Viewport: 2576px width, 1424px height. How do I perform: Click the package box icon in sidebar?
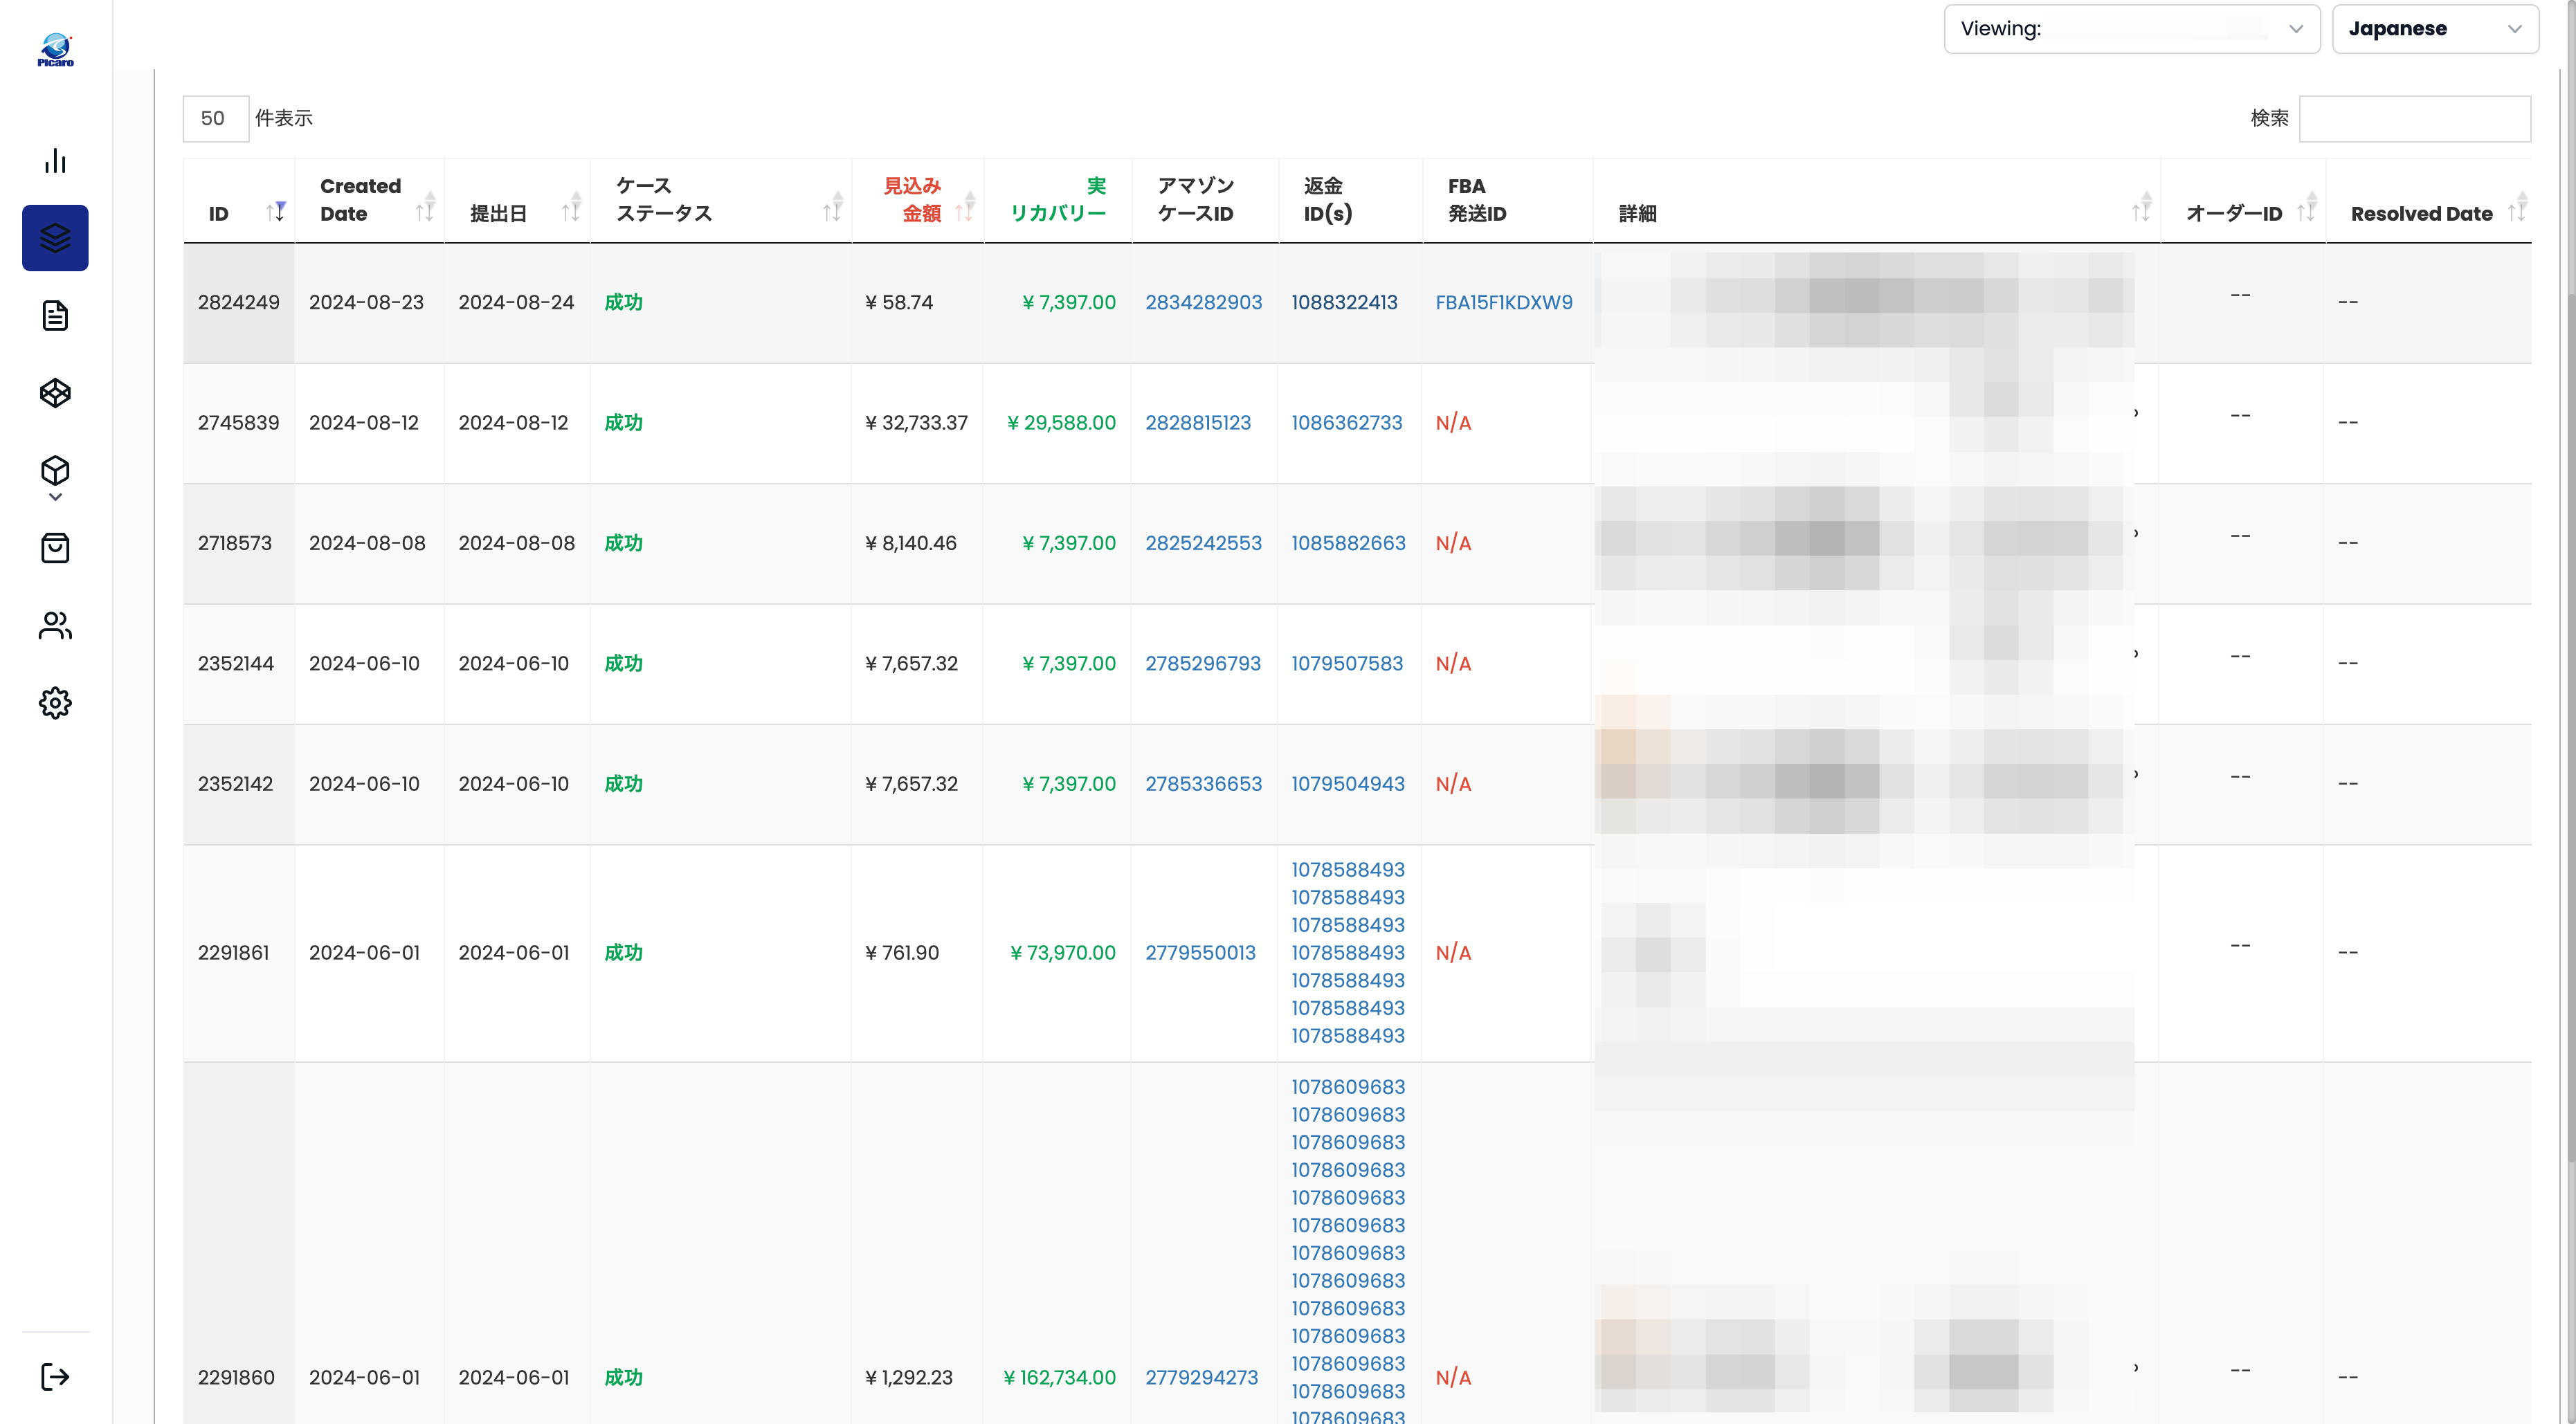pyautogui.click(x=55, y=470)
